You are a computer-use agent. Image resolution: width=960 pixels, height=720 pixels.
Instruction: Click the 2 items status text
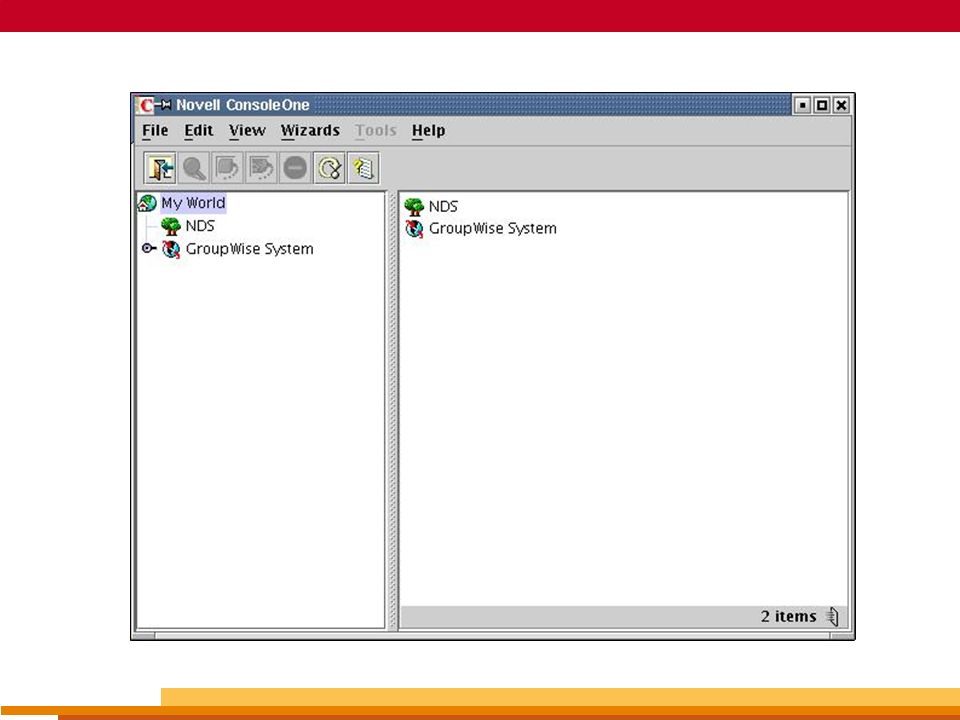(789, 616)
